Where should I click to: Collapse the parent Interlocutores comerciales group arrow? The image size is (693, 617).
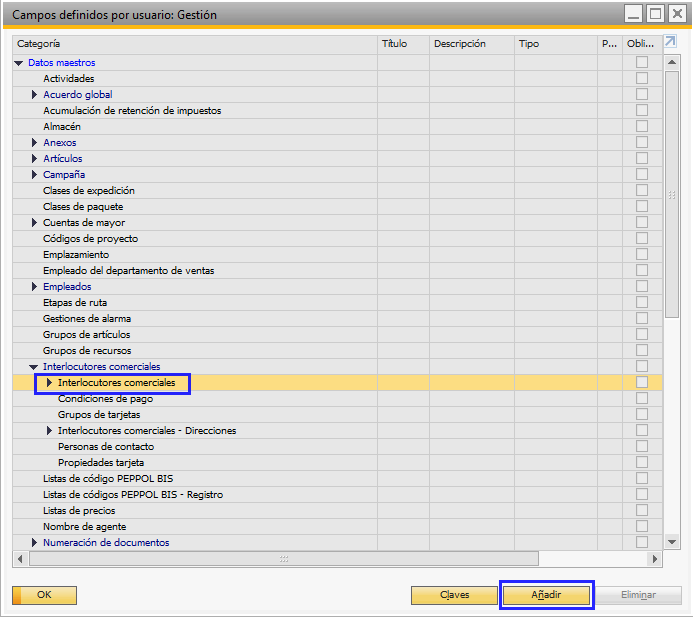[34, 367]
